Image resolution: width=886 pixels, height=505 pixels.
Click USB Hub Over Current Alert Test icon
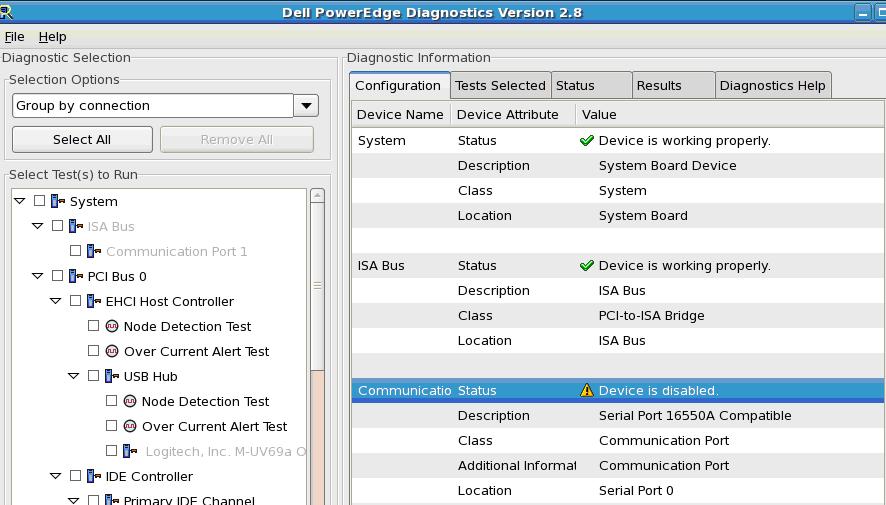tap(130, 426)
